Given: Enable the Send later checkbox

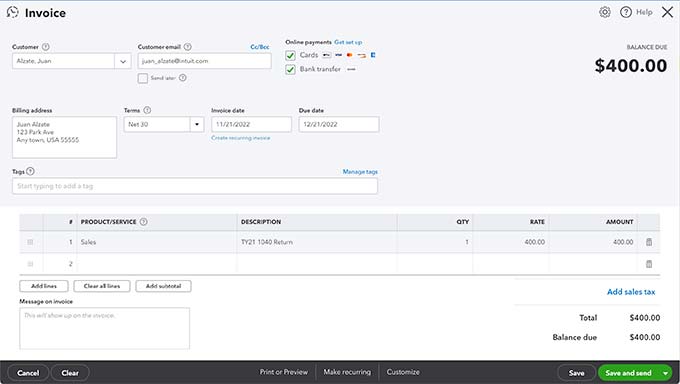Looking at the screenshot, I should [x=143, y=78].
